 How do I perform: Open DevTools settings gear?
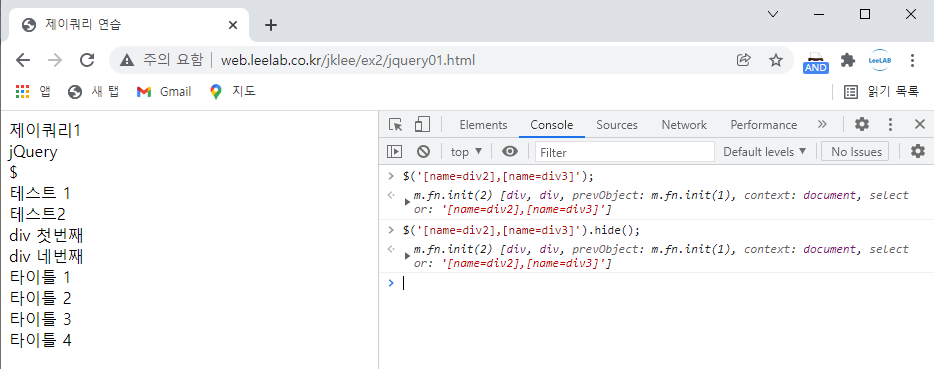pos(861,125)
